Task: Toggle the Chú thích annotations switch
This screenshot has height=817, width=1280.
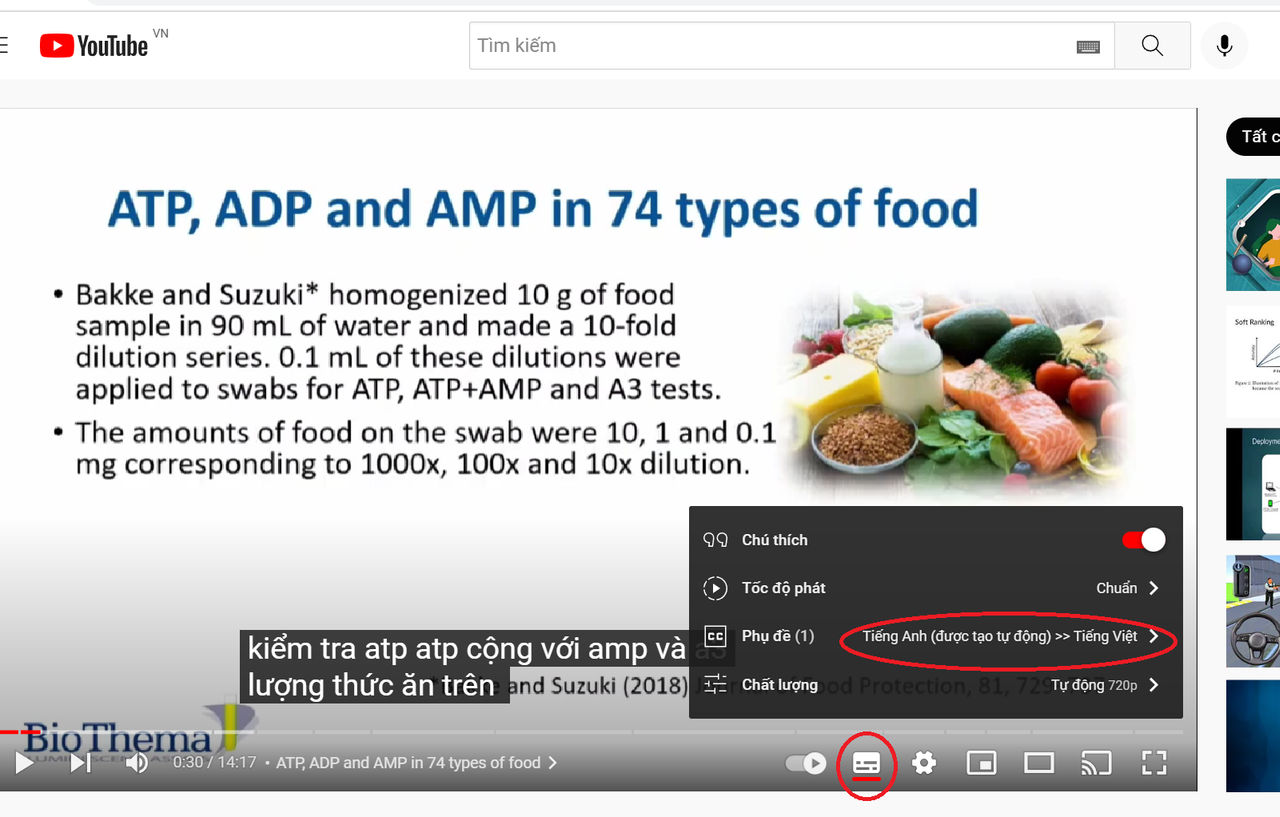Action: (x=1144, y=540)
